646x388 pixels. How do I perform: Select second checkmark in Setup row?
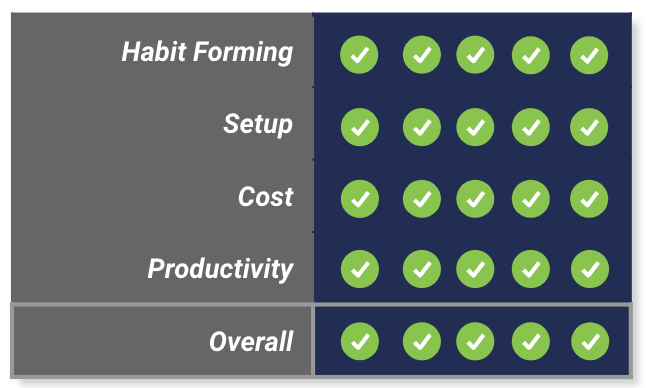tap(421, 127)
